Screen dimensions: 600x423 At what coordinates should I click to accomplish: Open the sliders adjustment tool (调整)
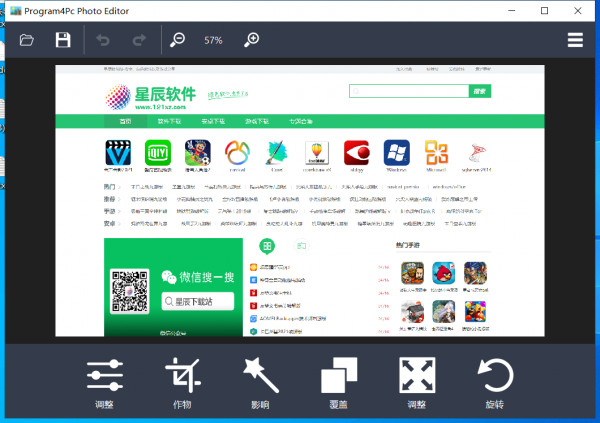pyautogui.click(x=104, y=383)
